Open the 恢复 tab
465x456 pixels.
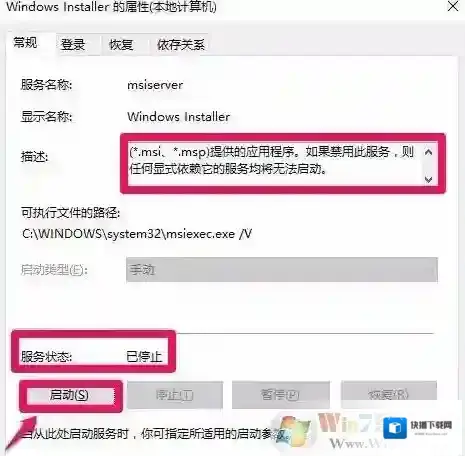click(121, 44)
